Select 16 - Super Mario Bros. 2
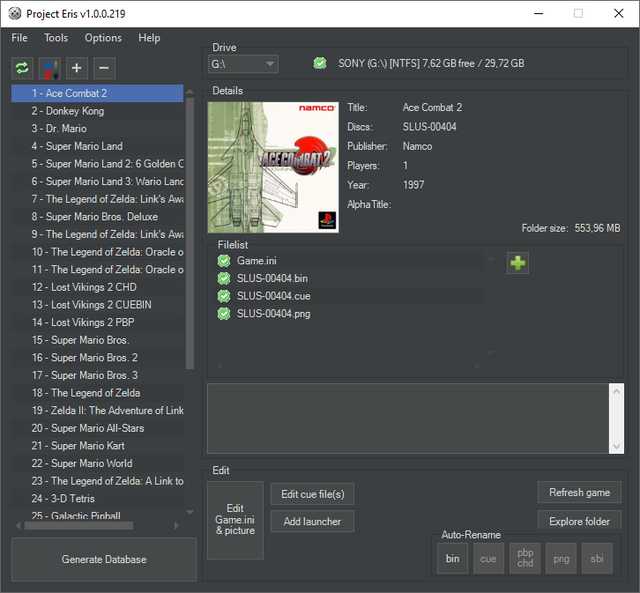 coord(98,358)
